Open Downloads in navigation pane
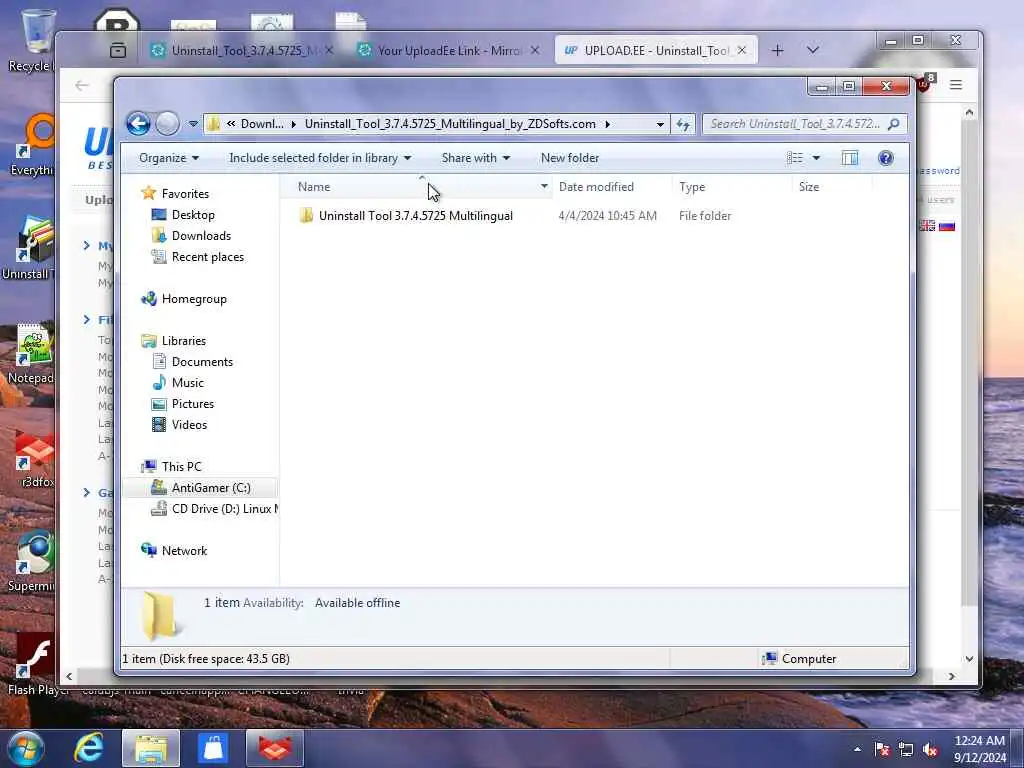Screen dimensions: 1024x768 tap(201, 236)
